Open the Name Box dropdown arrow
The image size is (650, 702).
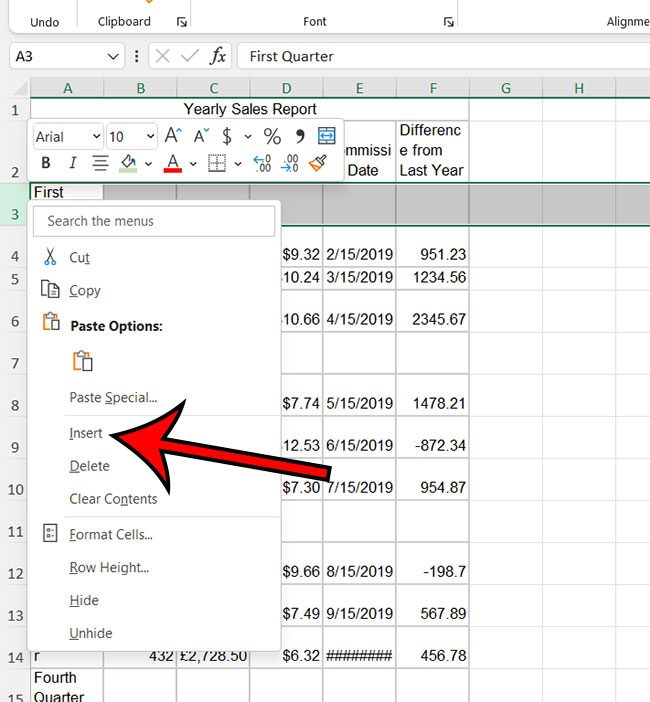point(113,57)
